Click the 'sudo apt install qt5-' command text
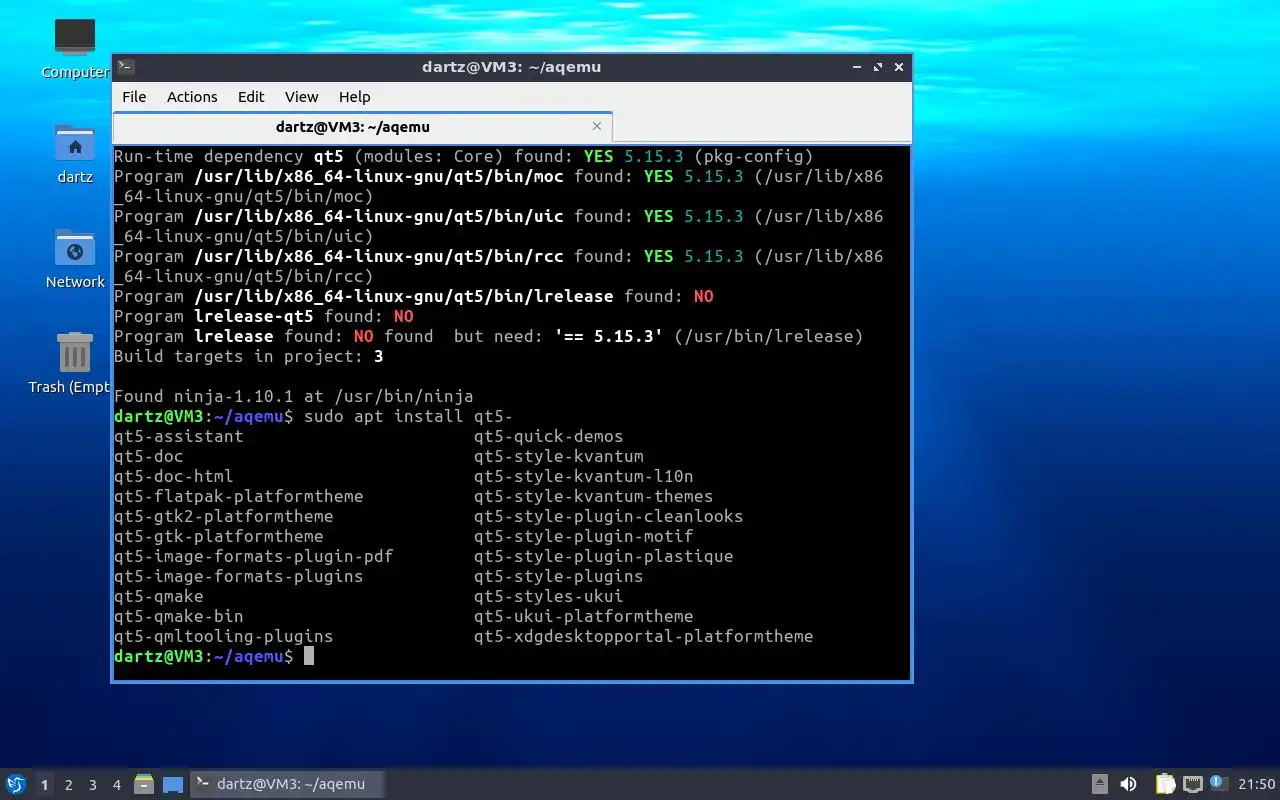Viewport: 1280px width, 800px height. [409, 416]
